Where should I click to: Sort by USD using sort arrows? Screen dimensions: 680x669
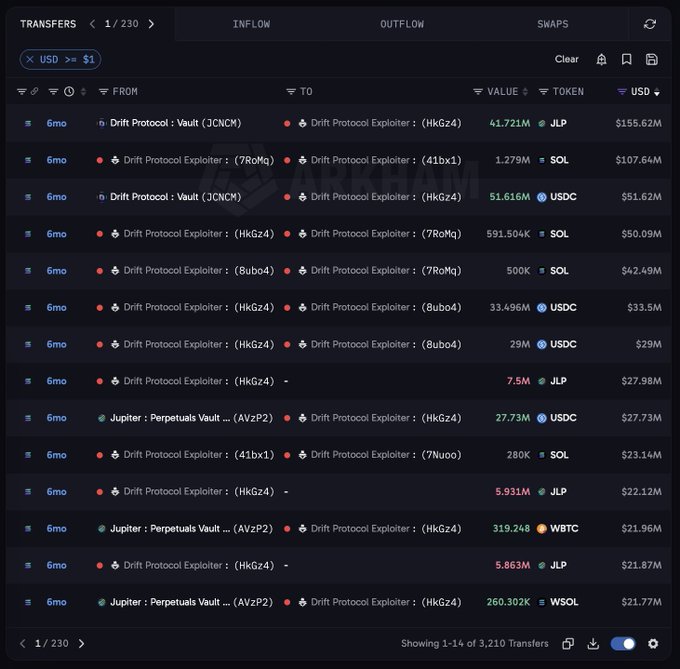tap(657, 91)
